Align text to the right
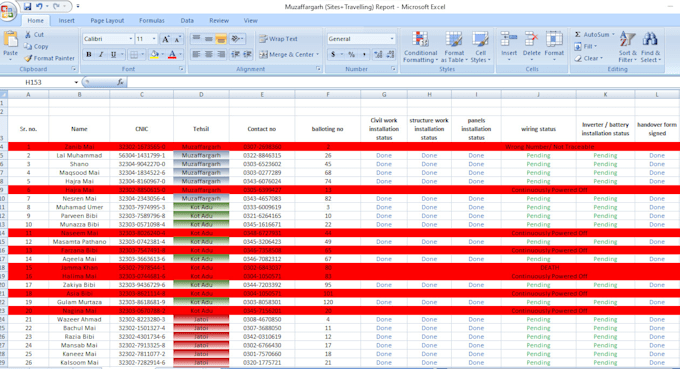680x369 pixels. [221, 55]
